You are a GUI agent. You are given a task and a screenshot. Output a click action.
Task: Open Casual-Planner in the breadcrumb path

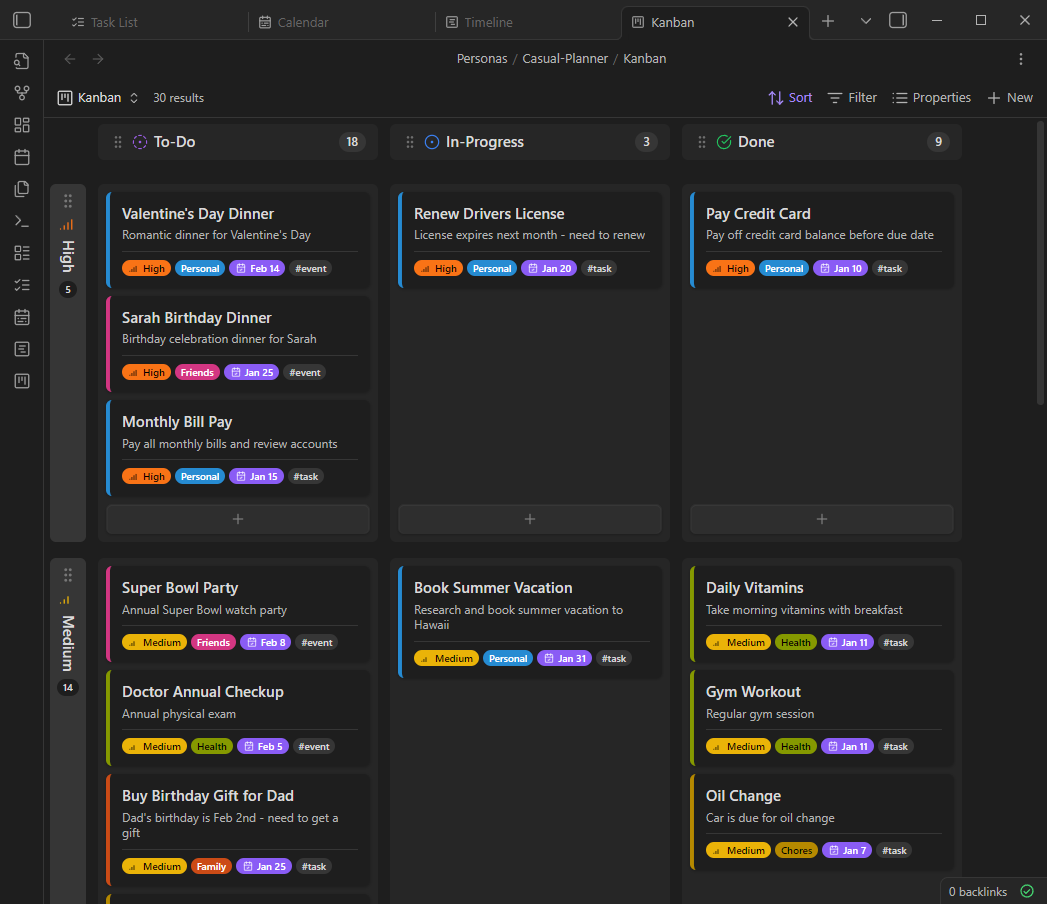pyautogui.click(x=565, y=58)
